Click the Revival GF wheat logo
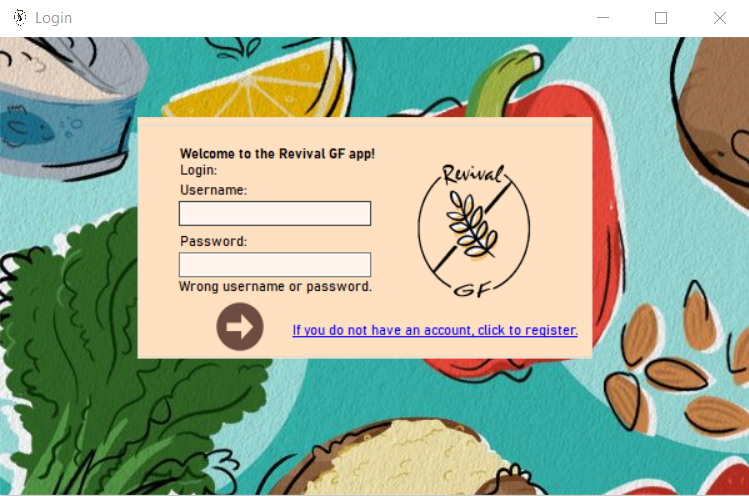This screenshot has width=749, height=496. click(474, 231)
